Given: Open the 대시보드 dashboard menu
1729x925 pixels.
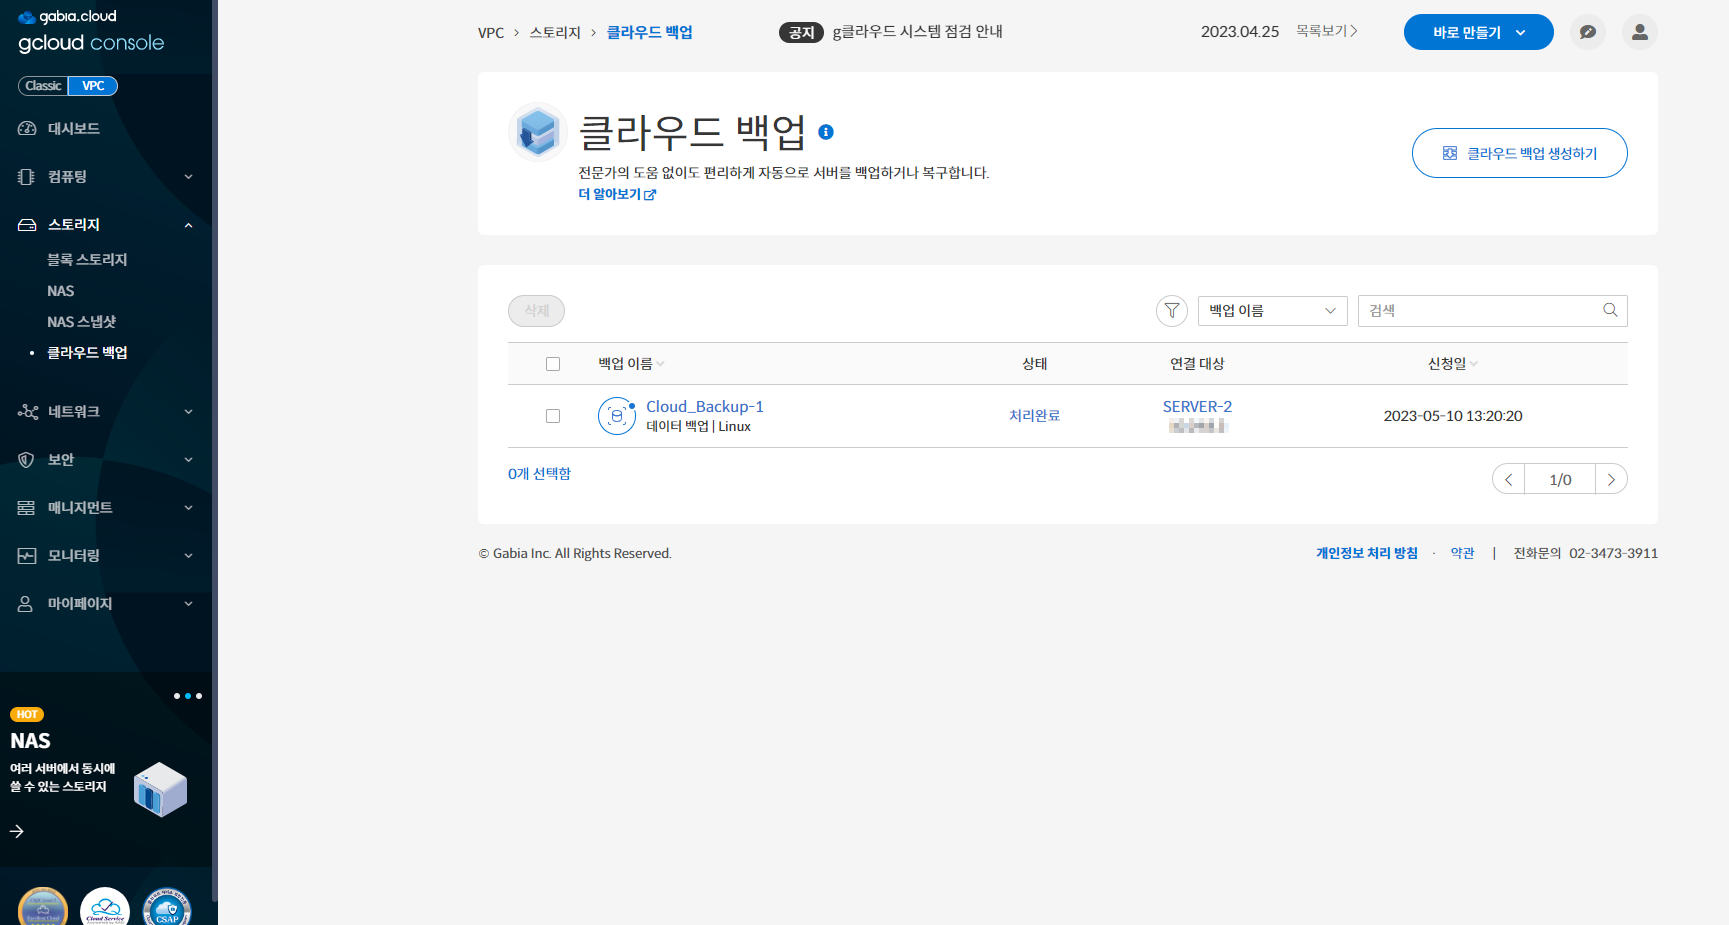Looking at the screenshot, I should point(73,129).
